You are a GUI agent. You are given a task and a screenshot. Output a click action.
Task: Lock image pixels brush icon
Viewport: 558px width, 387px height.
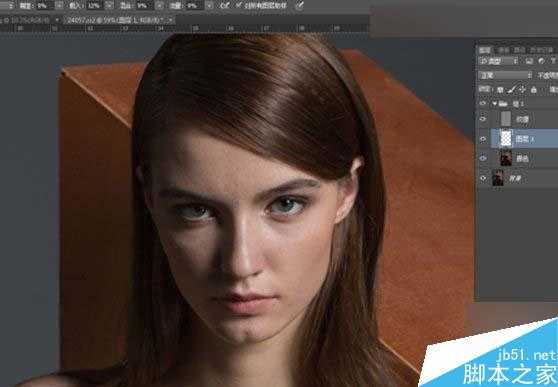tap(511, 90)
